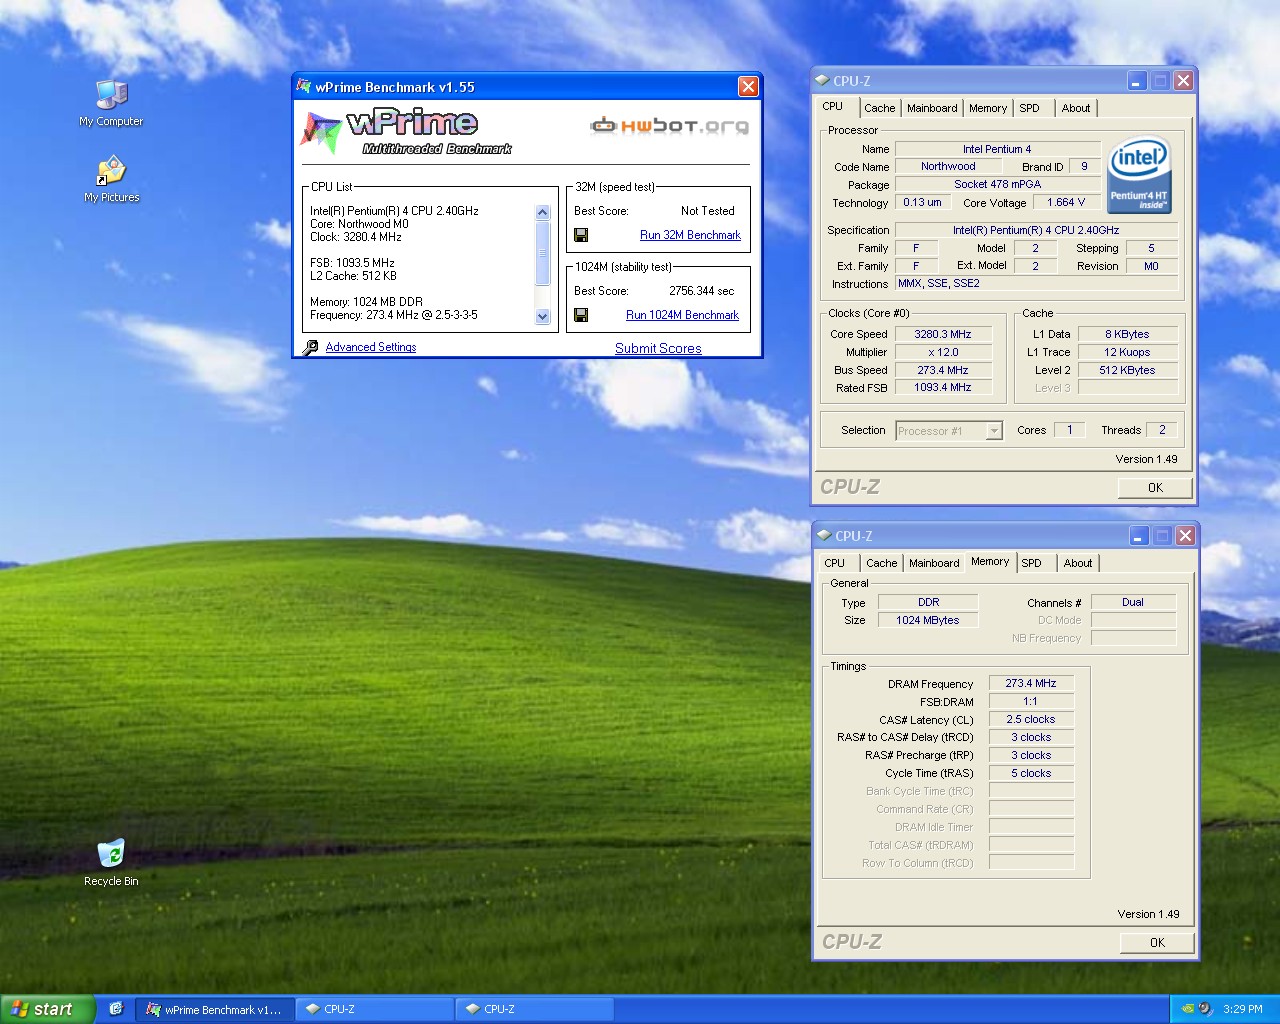Click the CAS# Latency value 2.5 clocks

[x=1031, y=719]
